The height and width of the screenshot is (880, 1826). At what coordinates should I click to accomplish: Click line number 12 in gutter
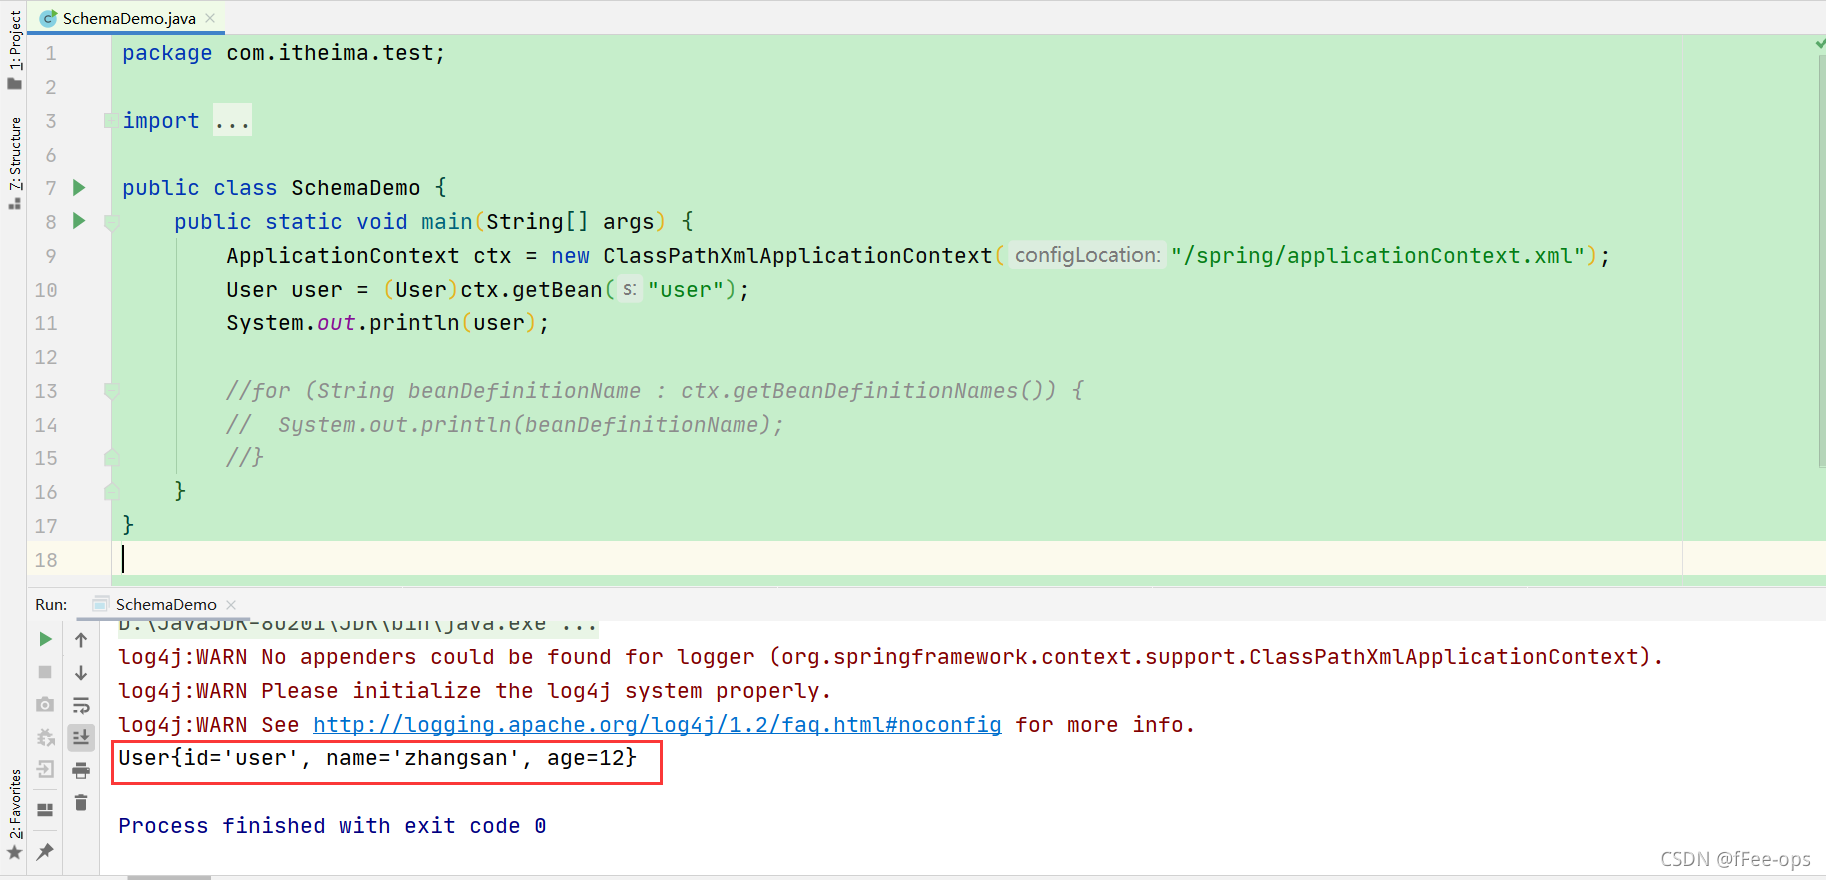[x=46, y=357]
